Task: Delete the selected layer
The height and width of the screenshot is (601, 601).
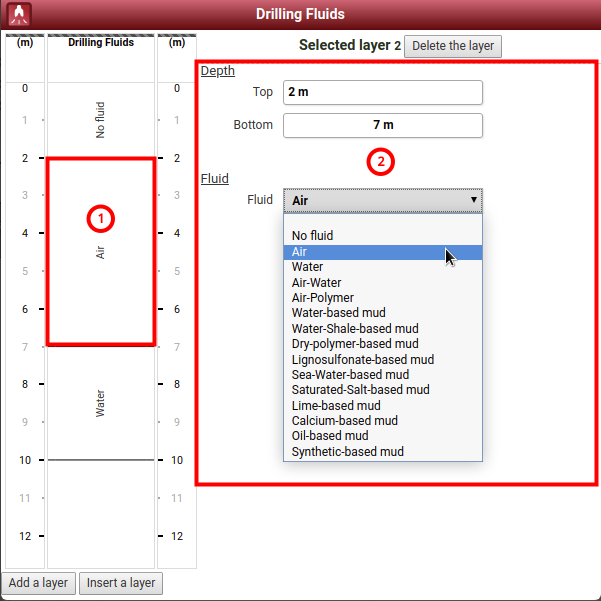Action: [x=452, y=46]
